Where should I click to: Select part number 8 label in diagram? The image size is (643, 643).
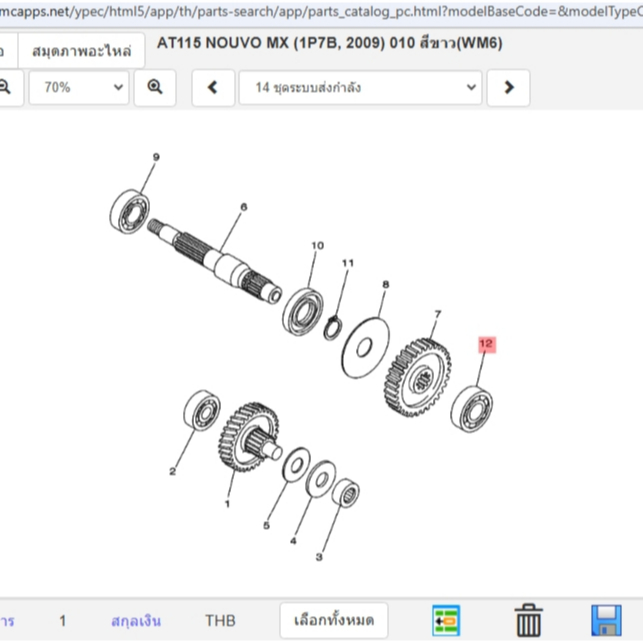(385, 284)
